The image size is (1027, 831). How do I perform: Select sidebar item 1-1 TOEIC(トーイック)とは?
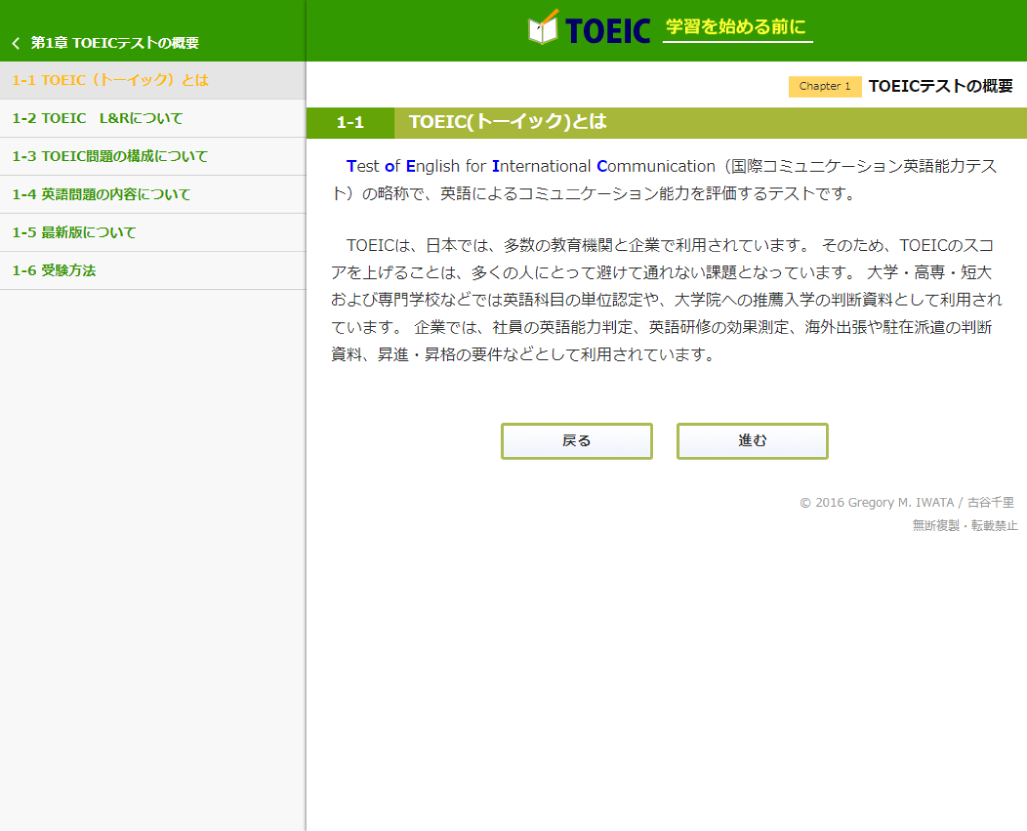pyautogui.click(x=110, y=80)
